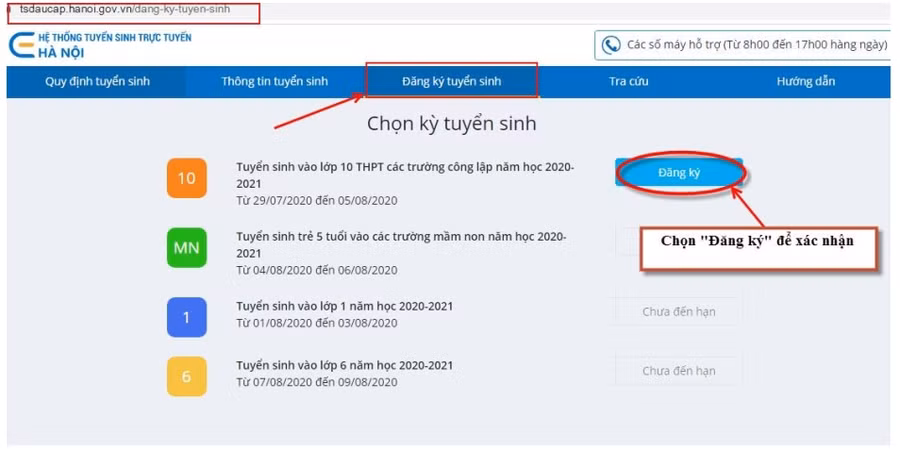Image resolution: width=900 pixels, height=452 pixels.
Task: Select date 'Từ 04/08/2020 đến 06/08/2020'
Action: (x=317, y=270)
